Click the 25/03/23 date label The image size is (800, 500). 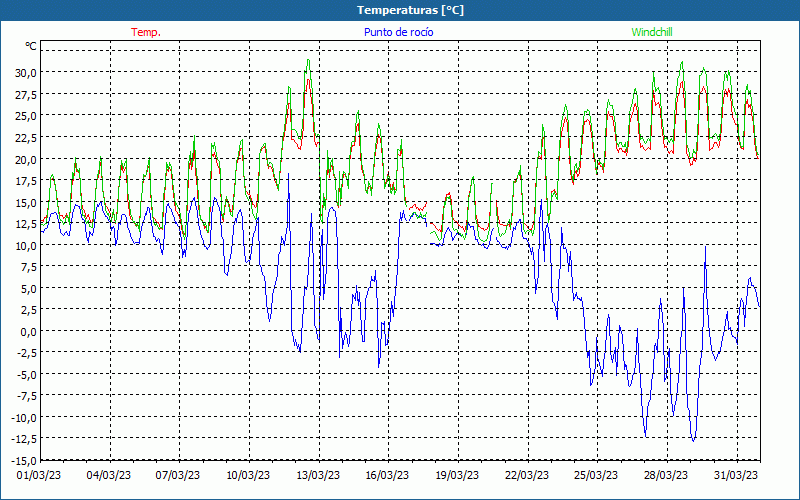click(x=596, y=476)
